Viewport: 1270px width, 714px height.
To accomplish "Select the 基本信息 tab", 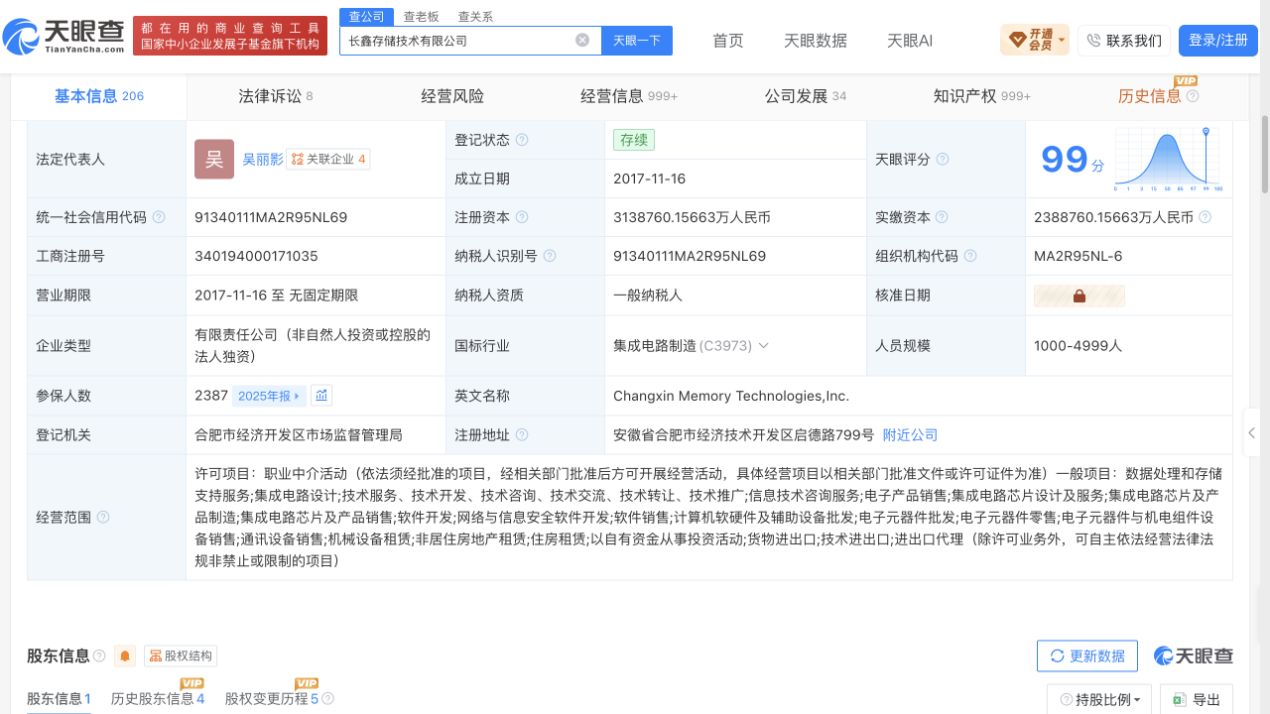I will (x=99, y=96).
